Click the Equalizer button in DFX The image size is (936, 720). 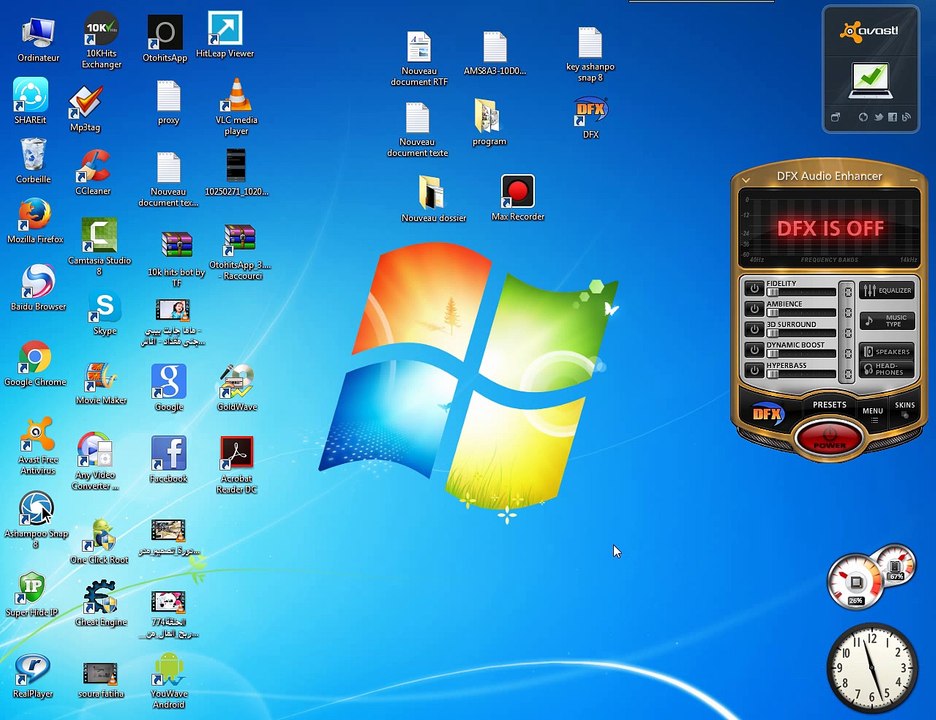[x=886, y=290]
